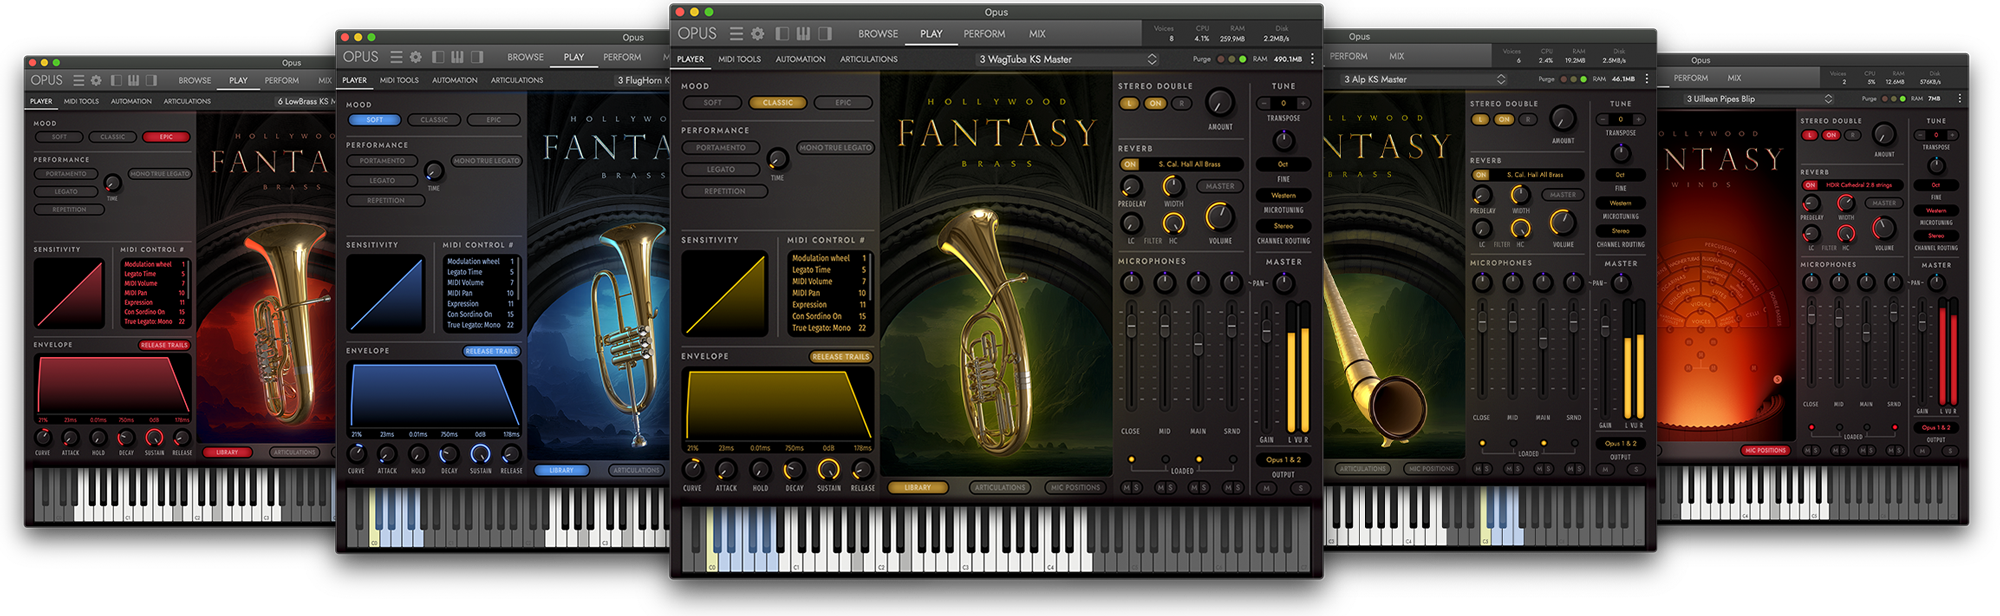The image size is (2000, 616).
Task: Click the envelope Hold knob in WagTuba window
Action: tap(760, 469)
